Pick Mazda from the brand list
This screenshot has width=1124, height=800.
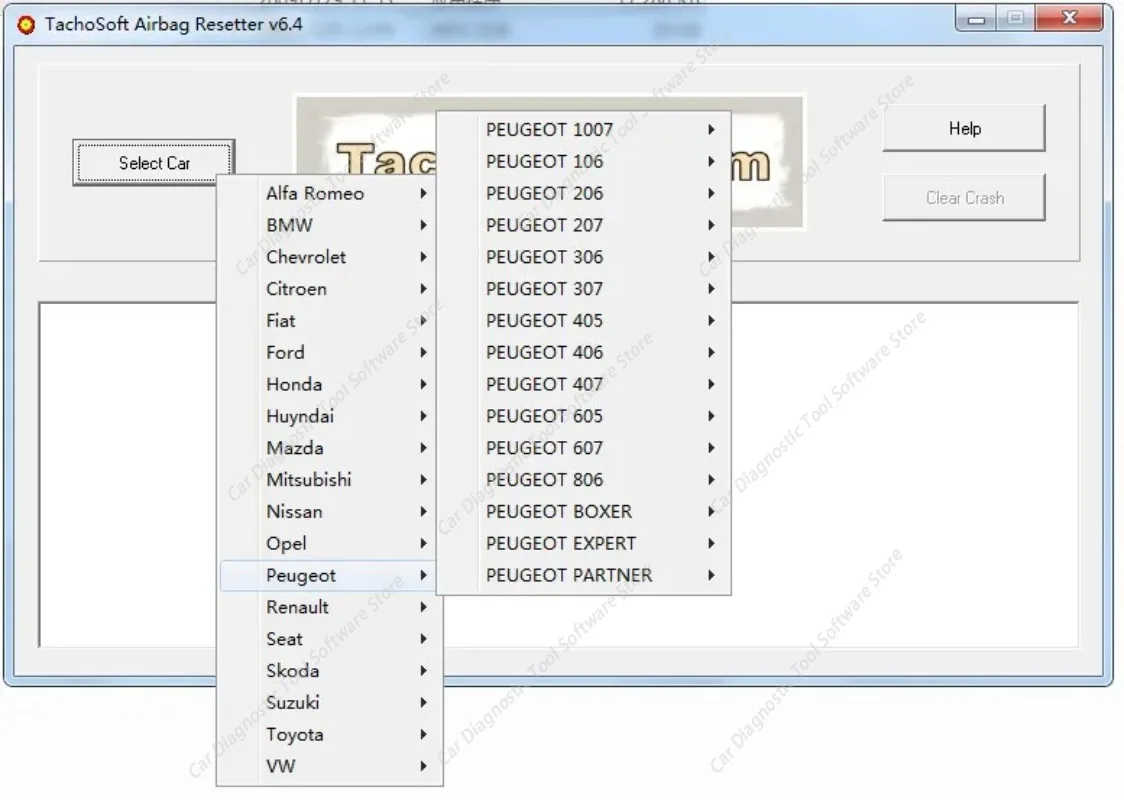[x=328, y=448]
